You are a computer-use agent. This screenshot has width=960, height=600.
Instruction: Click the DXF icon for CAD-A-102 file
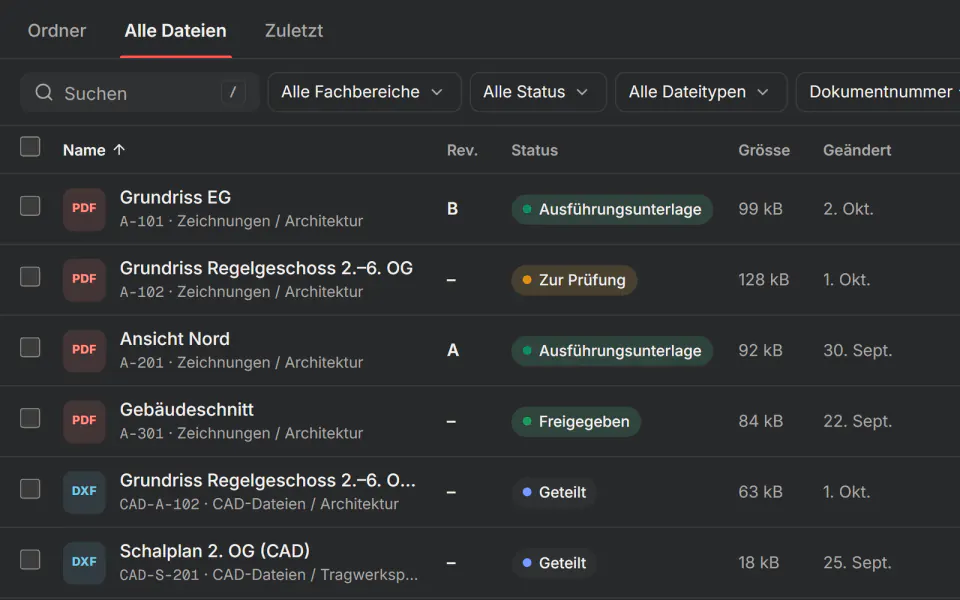pos(84,492)
